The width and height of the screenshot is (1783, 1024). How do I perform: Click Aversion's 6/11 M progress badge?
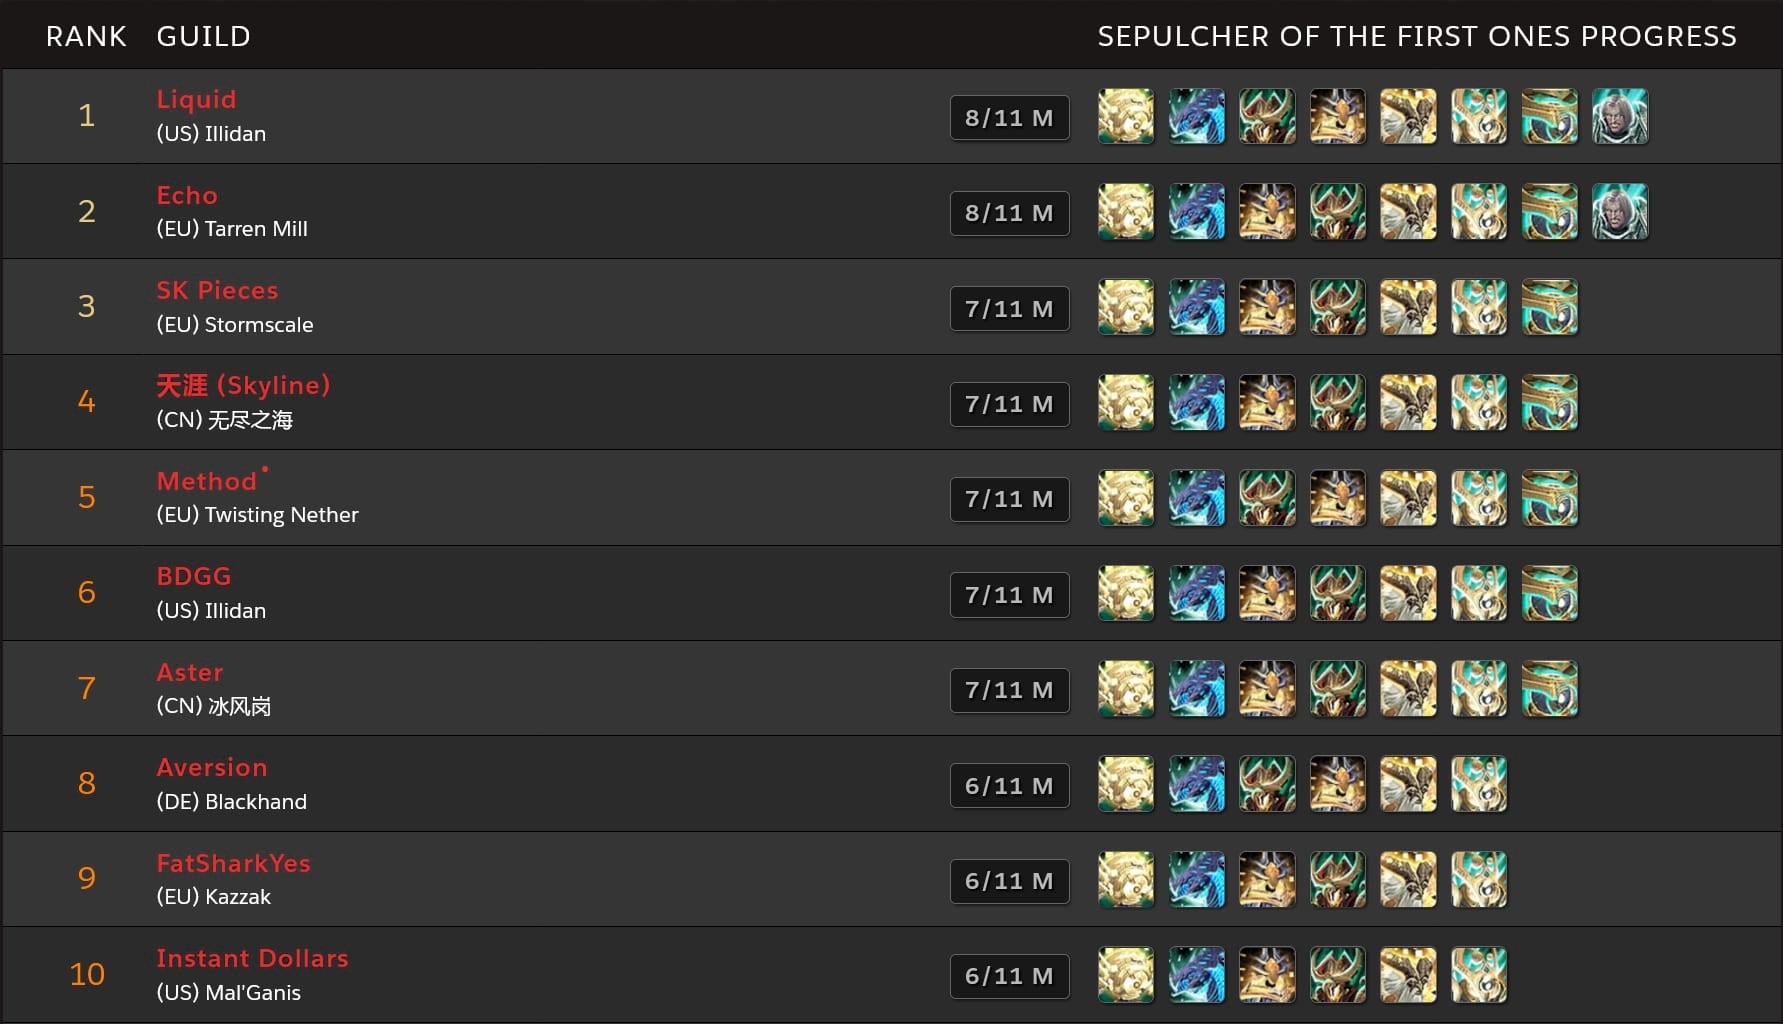pyautogui.click(x=1009, y=786)
